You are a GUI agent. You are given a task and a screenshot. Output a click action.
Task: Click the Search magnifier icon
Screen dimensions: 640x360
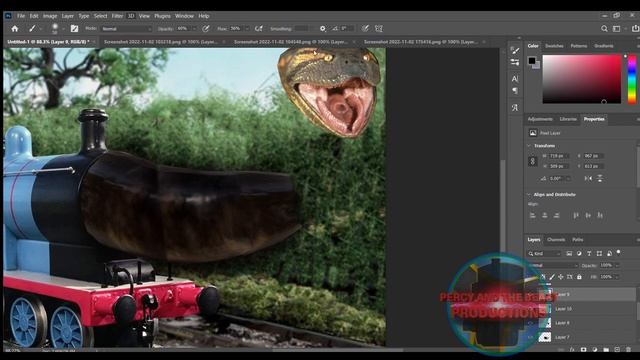pos(604,29)
